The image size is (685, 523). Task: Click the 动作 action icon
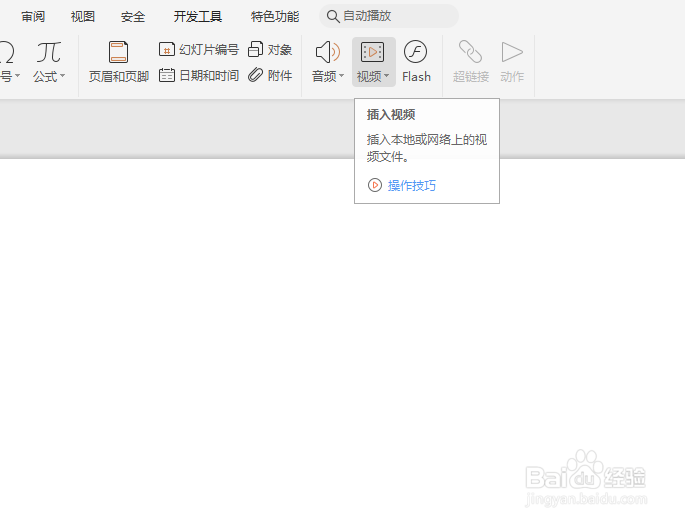pos(512,52)
